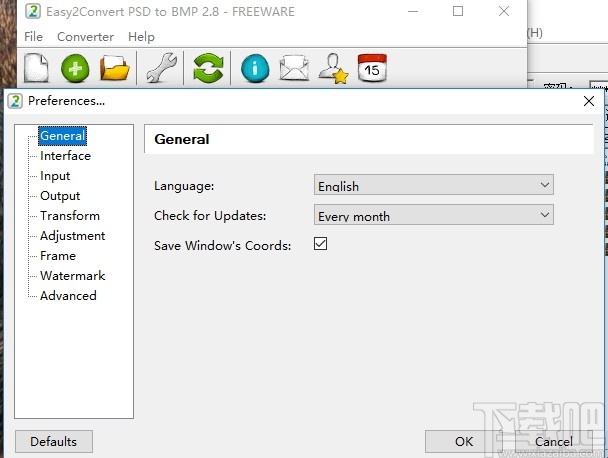Select Transform in the preferences tree
The width and height of the screenshot is (608, 458).
[x=70, y=216]
